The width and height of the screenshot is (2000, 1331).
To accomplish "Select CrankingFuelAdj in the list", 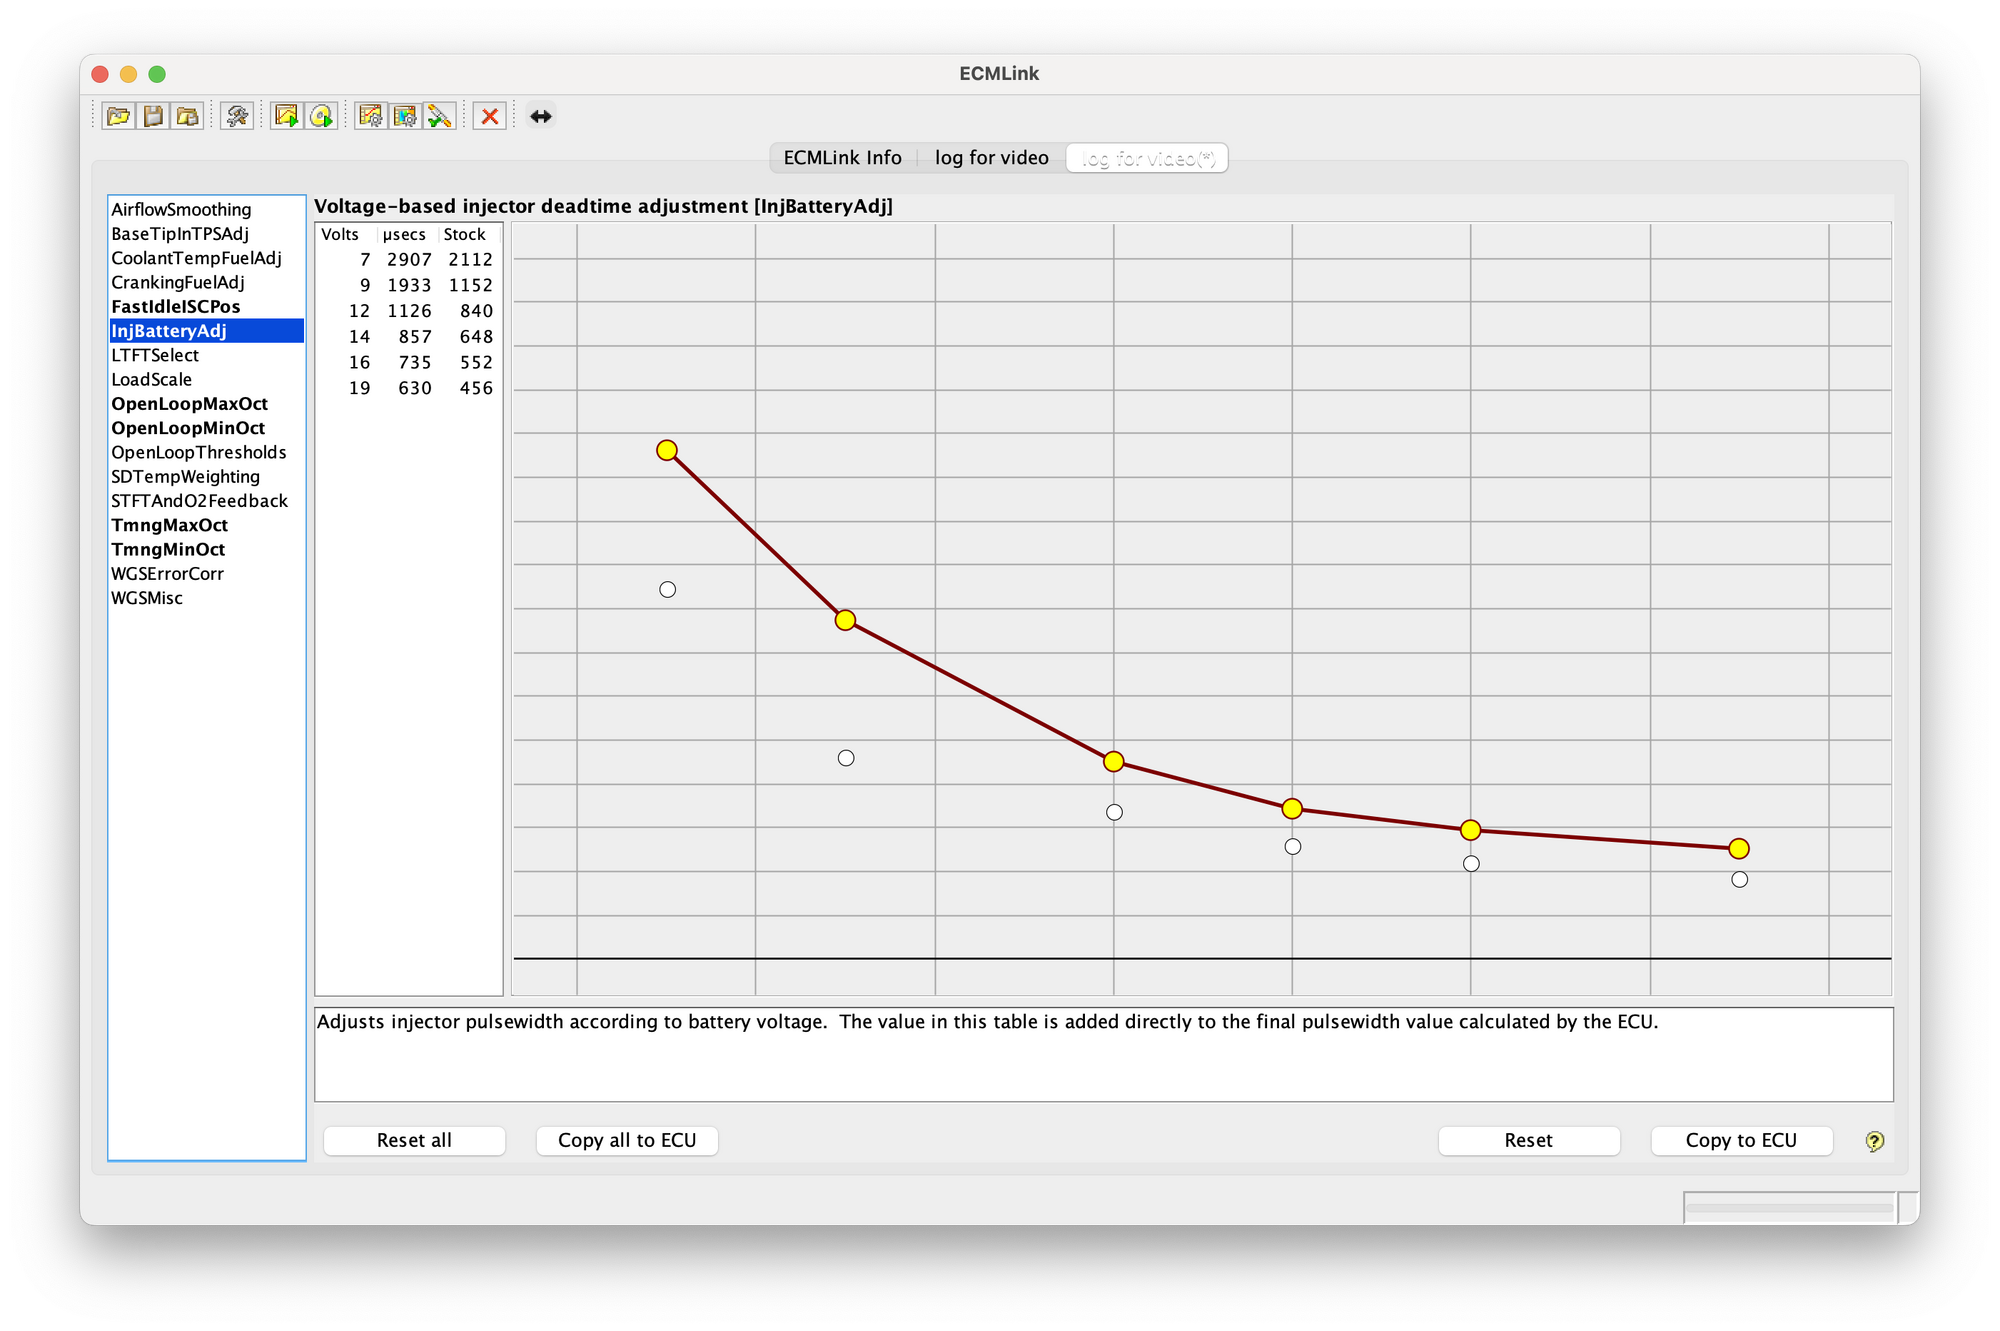I will [x=206, y=282].
